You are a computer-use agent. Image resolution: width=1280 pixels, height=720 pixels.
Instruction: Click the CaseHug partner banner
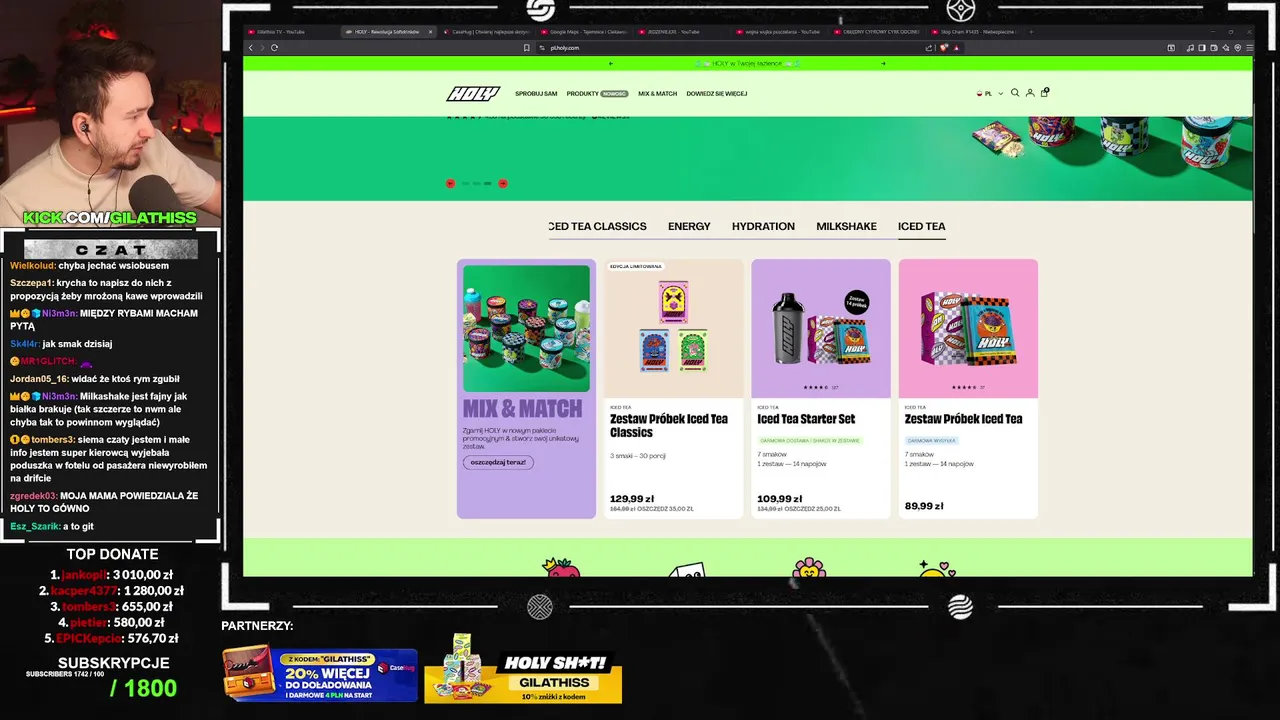point(320,675)
